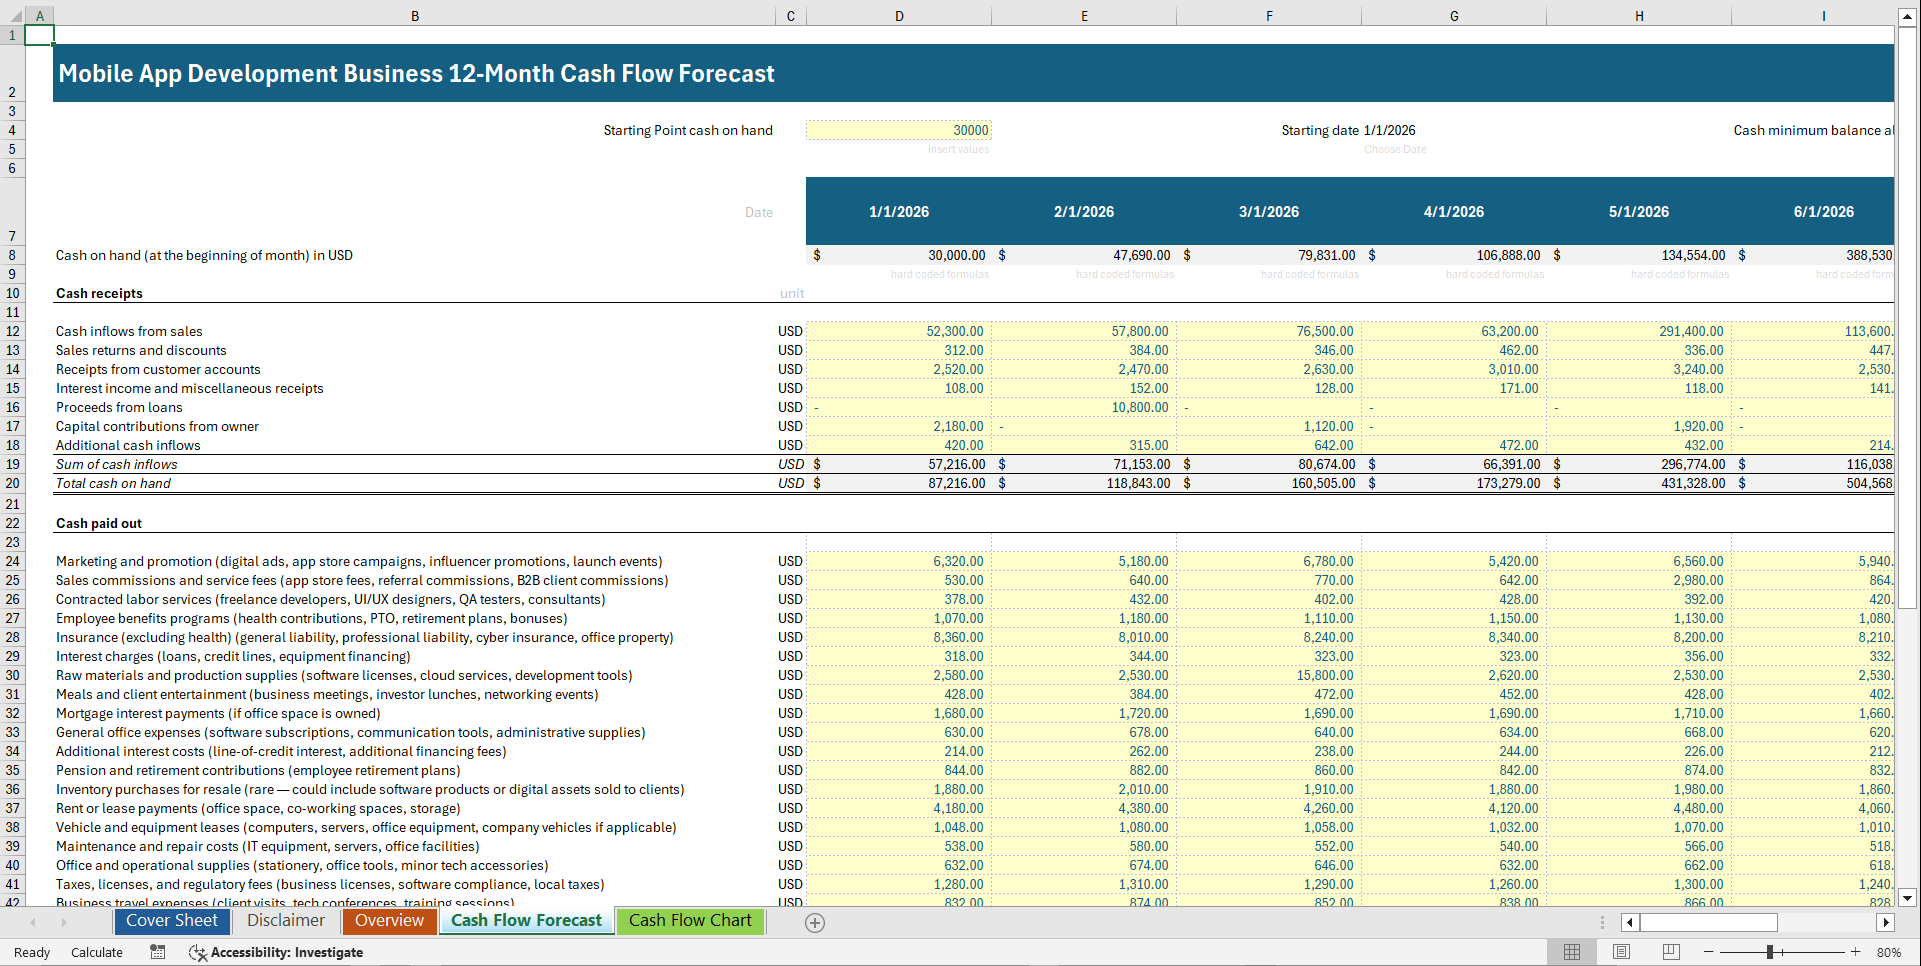Click Calculate in the status bar
Viewport: 1921px width, 966px height.
pos(96,952)
